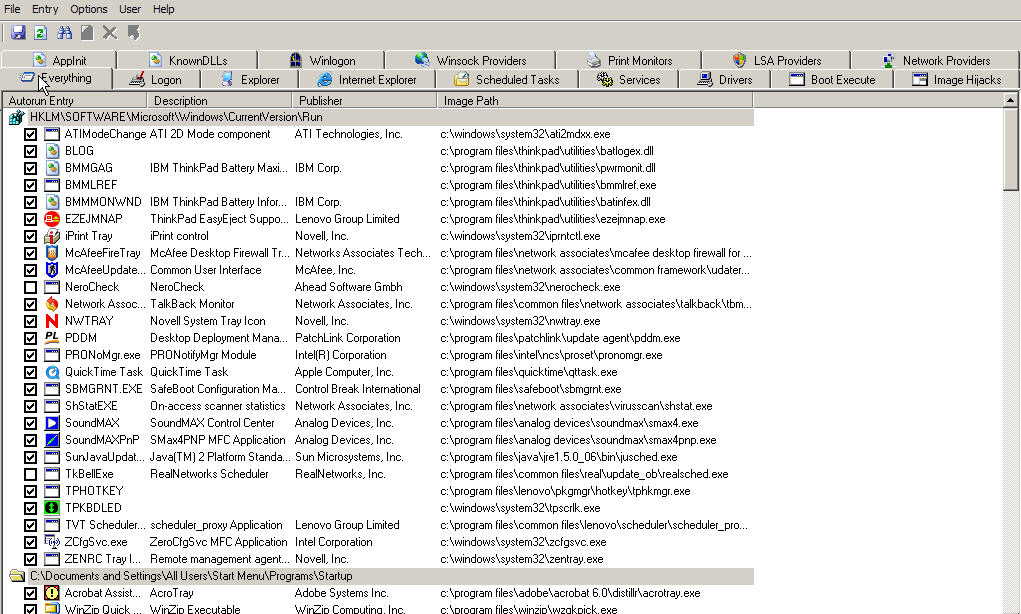Click the ZCfgSvc.exe entry icon
Viewport: 1021px width, 614px height.
pos(52,542)
